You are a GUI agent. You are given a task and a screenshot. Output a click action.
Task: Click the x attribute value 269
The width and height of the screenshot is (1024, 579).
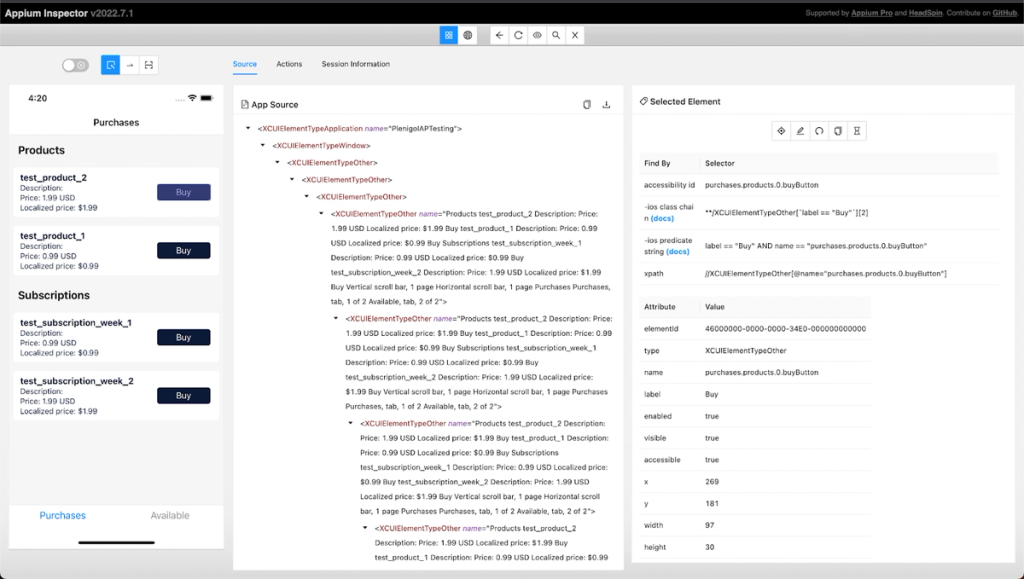coord(712,482)
